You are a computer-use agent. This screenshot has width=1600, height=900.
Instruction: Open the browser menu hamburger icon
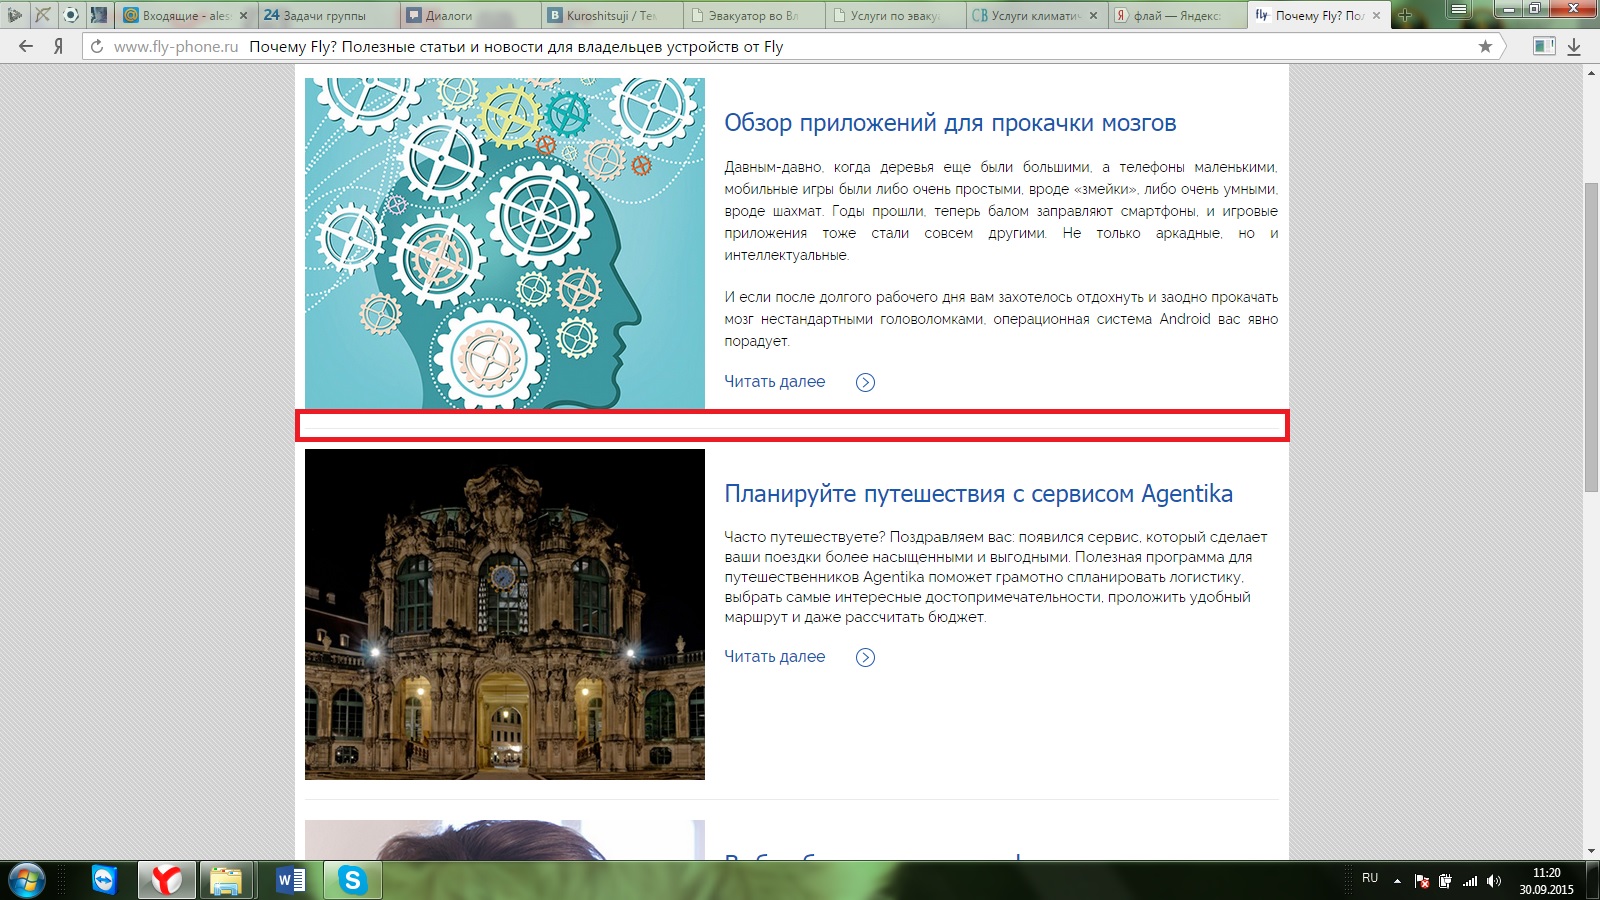1460,9
